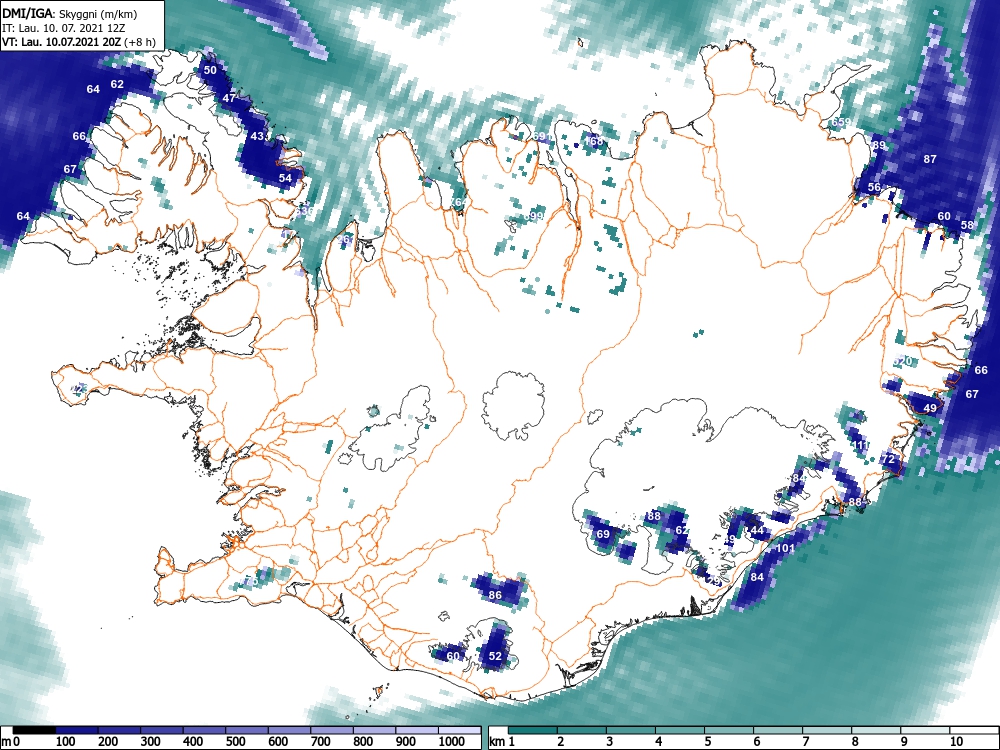Click visibility value '50' in the Westfjords
The height and width of the screenshot is (750, 1000).
[x=210, y=70]
